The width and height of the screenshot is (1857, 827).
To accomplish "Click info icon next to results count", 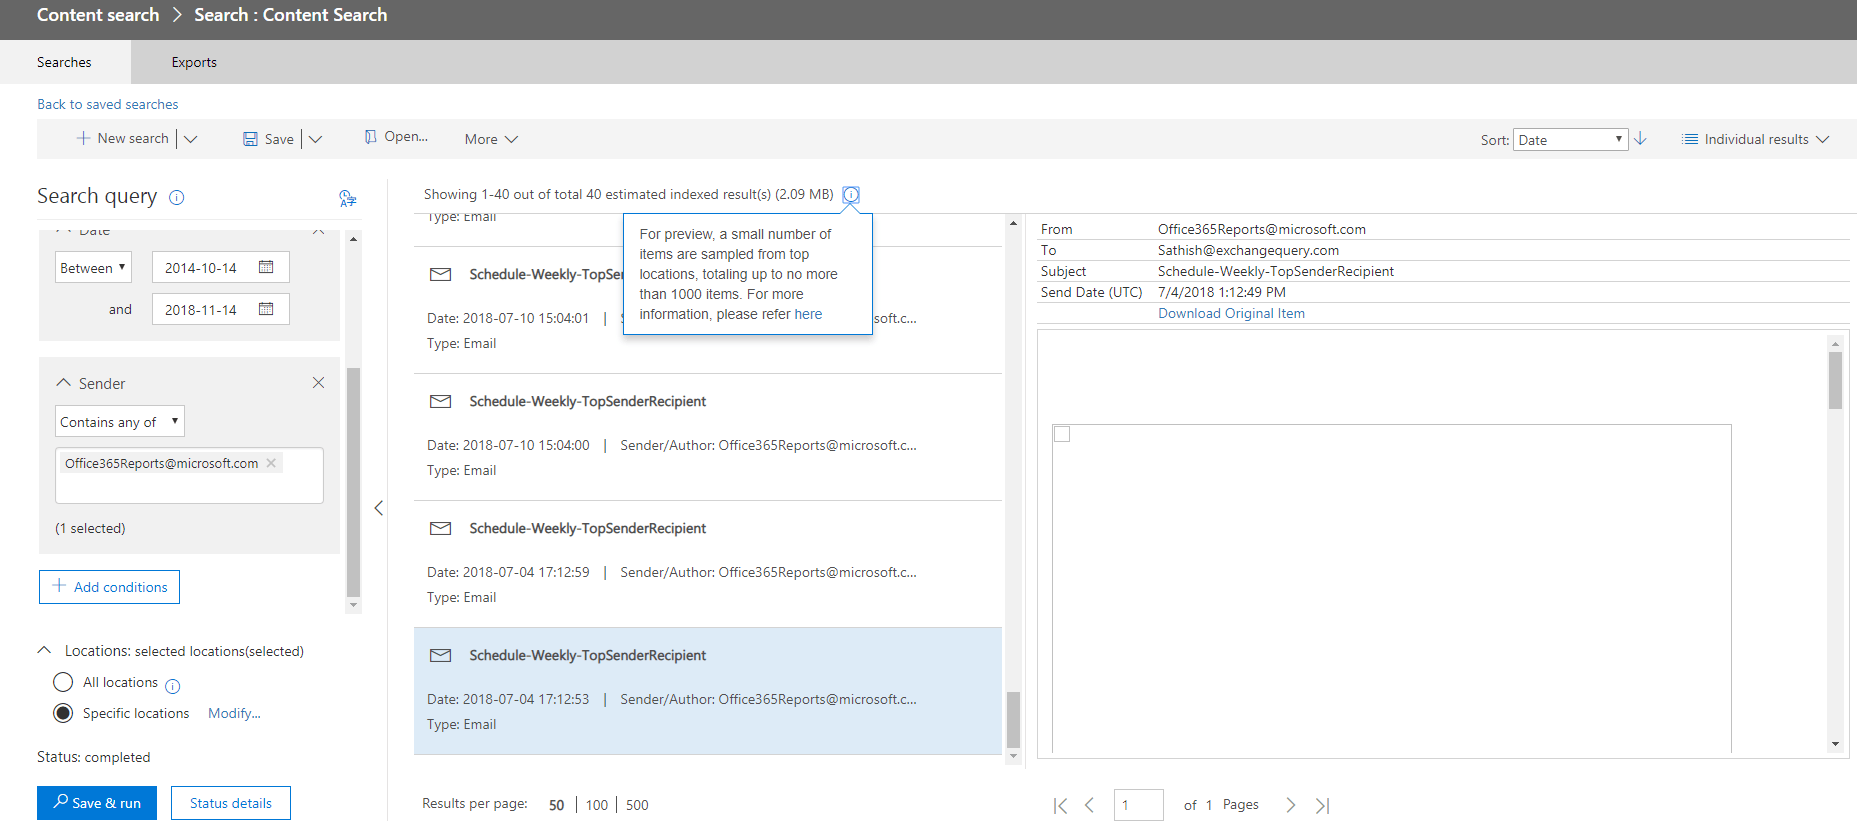I will click(851, 194).
